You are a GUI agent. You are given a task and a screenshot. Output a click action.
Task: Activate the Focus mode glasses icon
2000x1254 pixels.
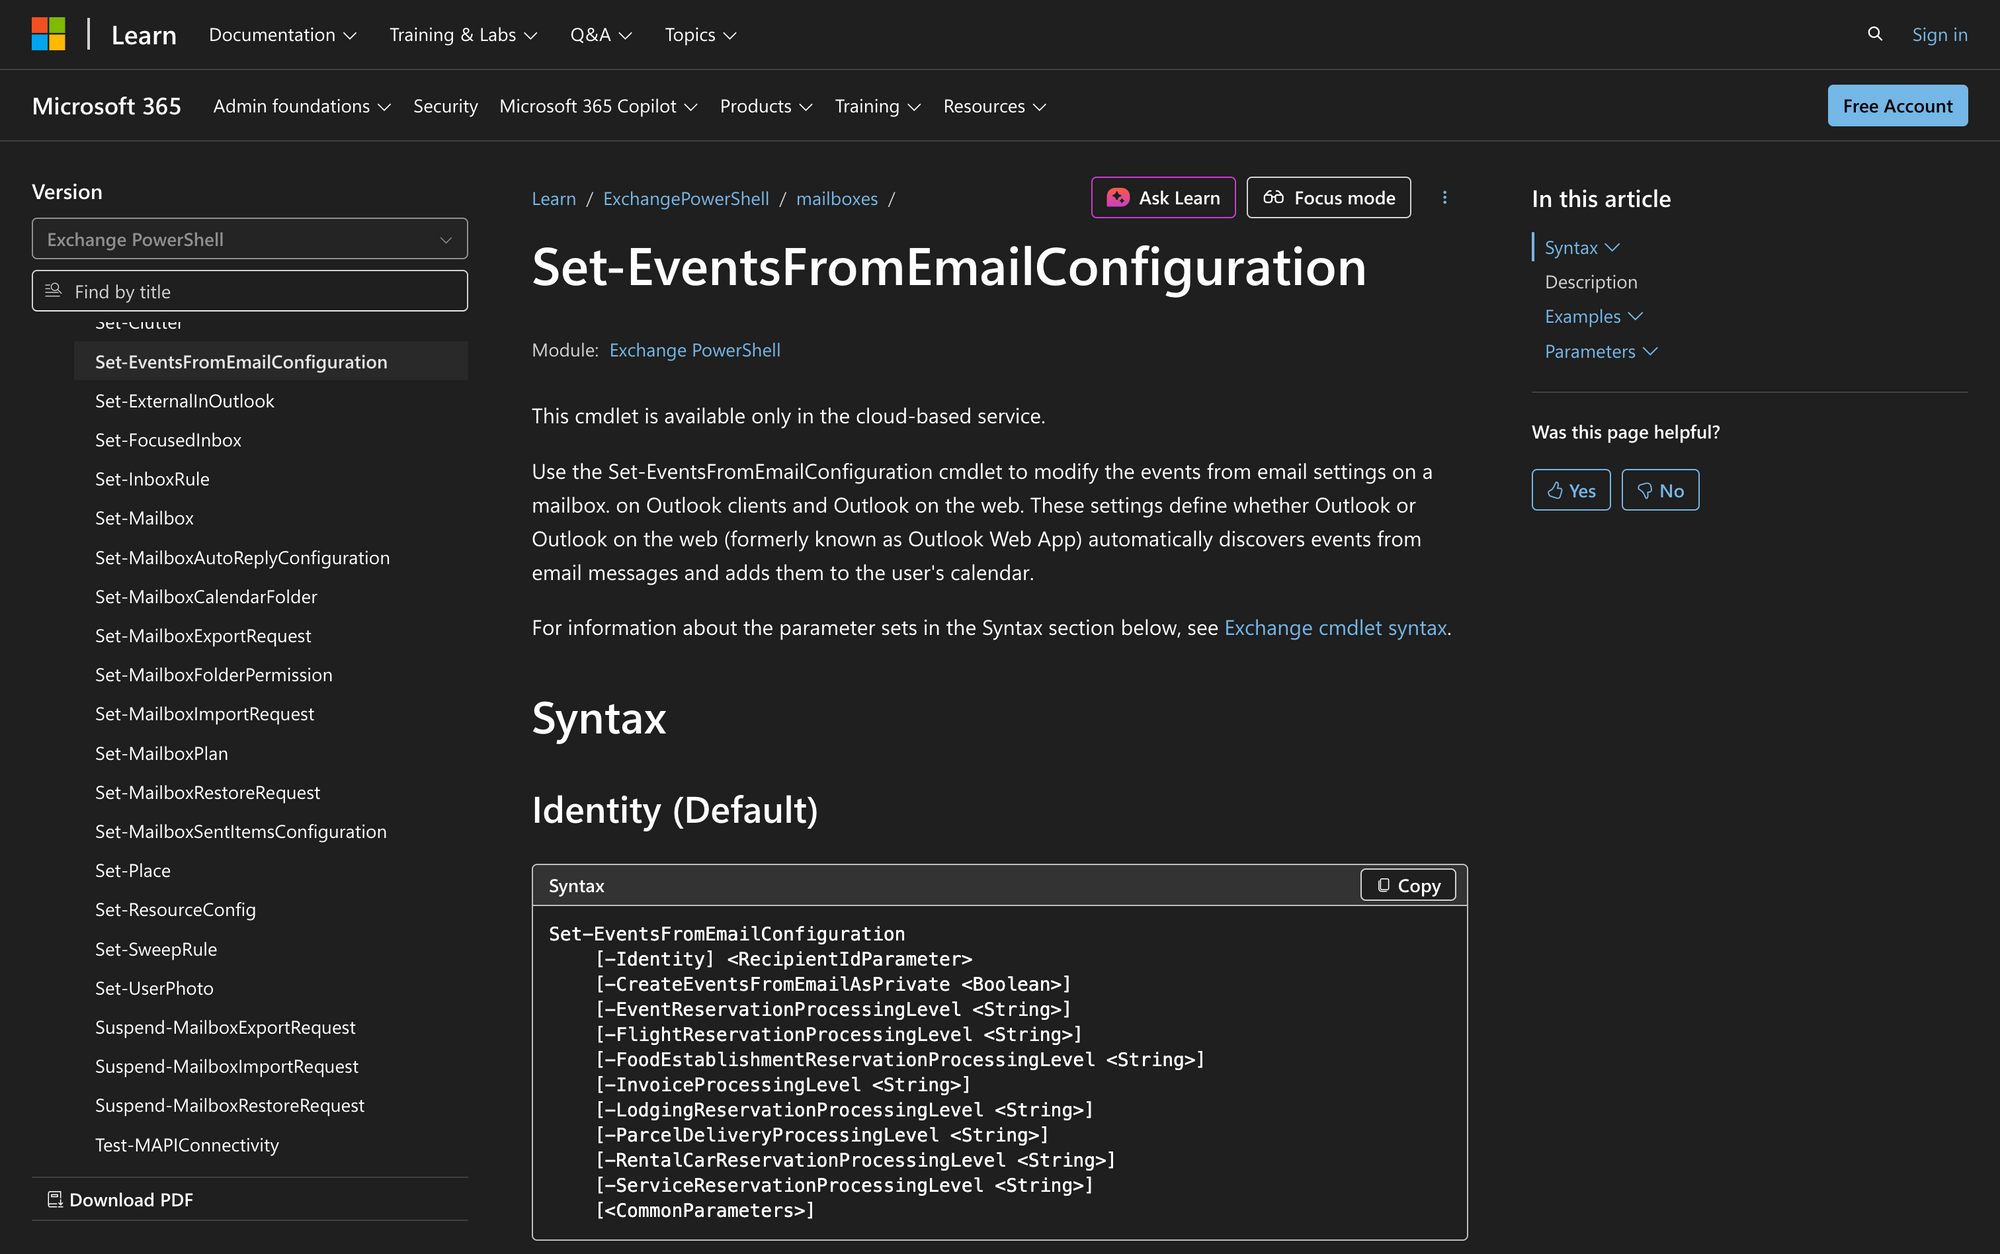pos(1274,197)
